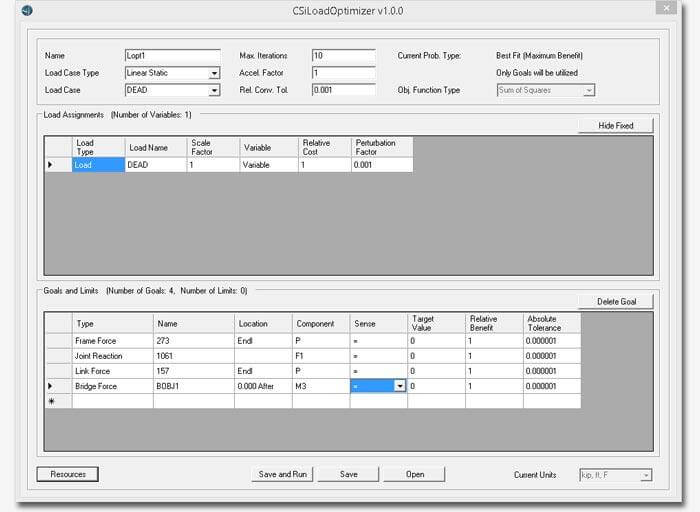This screenshot has height=512, width=700.
Task: Click the Save and Run button
Action: tap(282, 474)
